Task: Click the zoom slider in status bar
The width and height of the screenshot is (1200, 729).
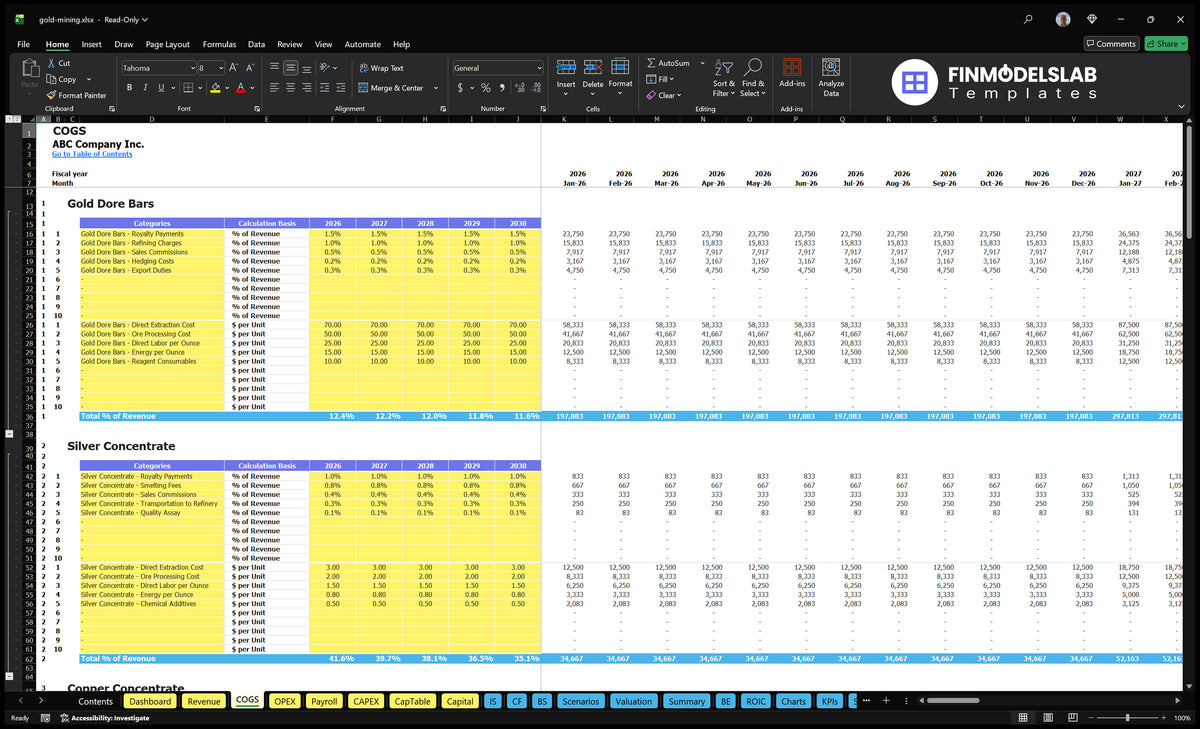Action: (x=1127, y=718)
